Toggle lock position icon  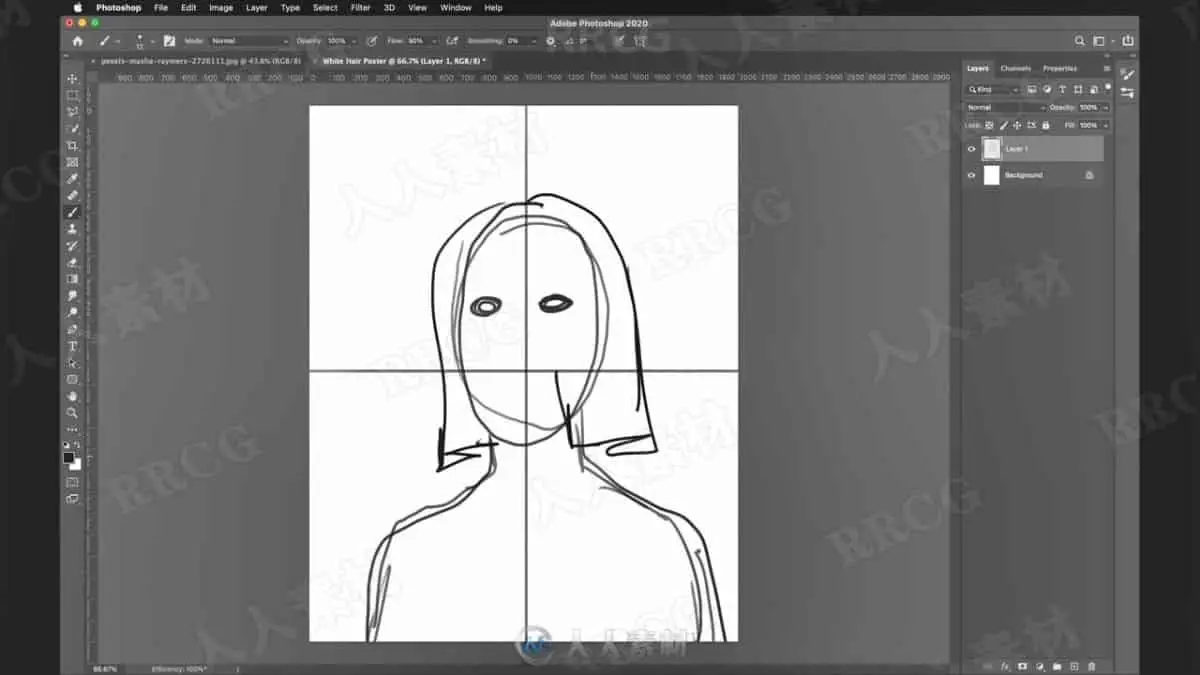click(1017, 125)
